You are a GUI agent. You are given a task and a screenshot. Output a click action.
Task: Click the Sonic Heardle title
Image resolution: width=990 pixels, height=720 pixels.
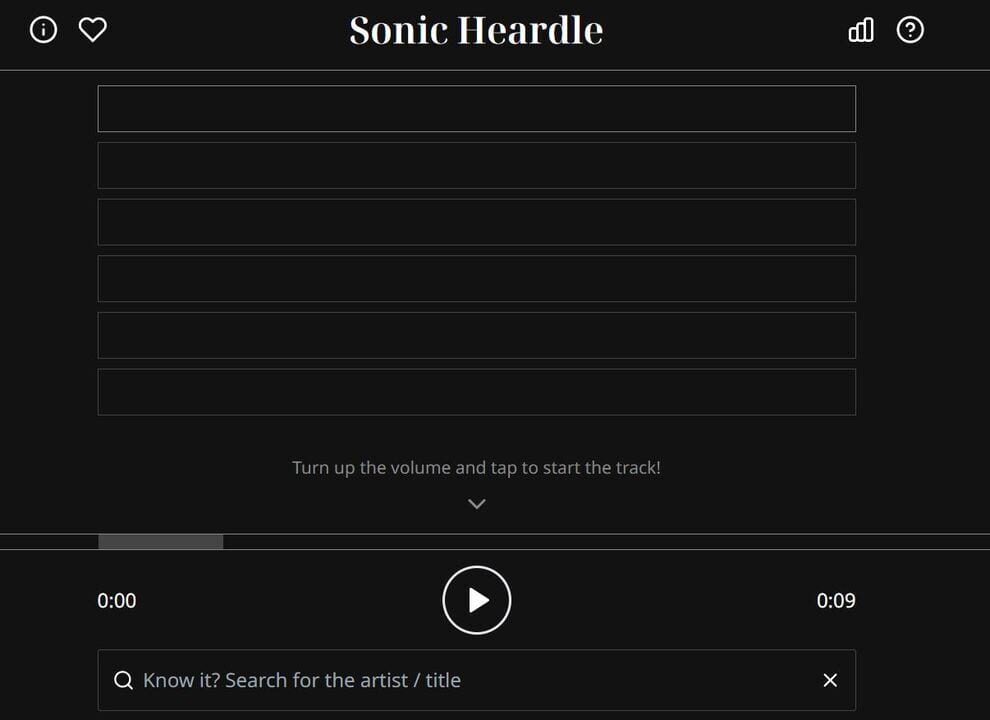coord(476,30)
